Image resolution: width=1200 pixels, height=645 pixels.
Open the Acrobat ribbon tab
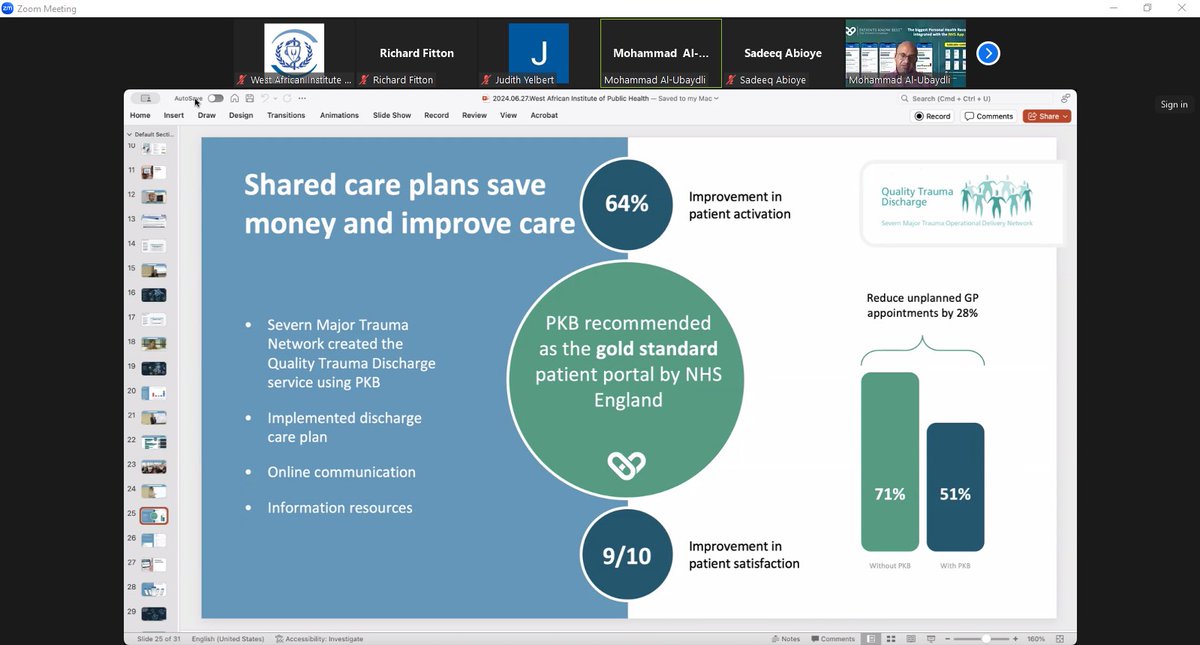(544, 115)
